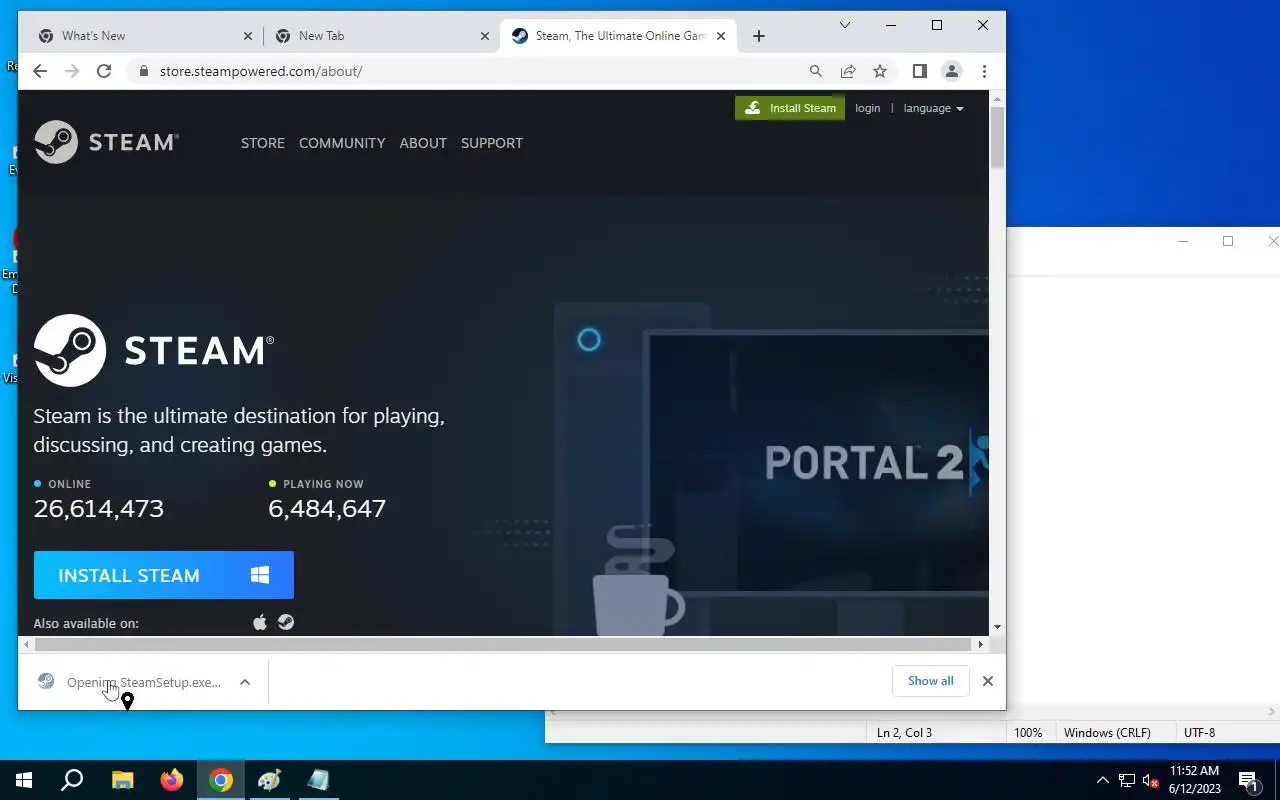Image resolution: width=1280 pixels, height=800 pixels.
Task: Click Show all downloads
Action: click(930, 681)
